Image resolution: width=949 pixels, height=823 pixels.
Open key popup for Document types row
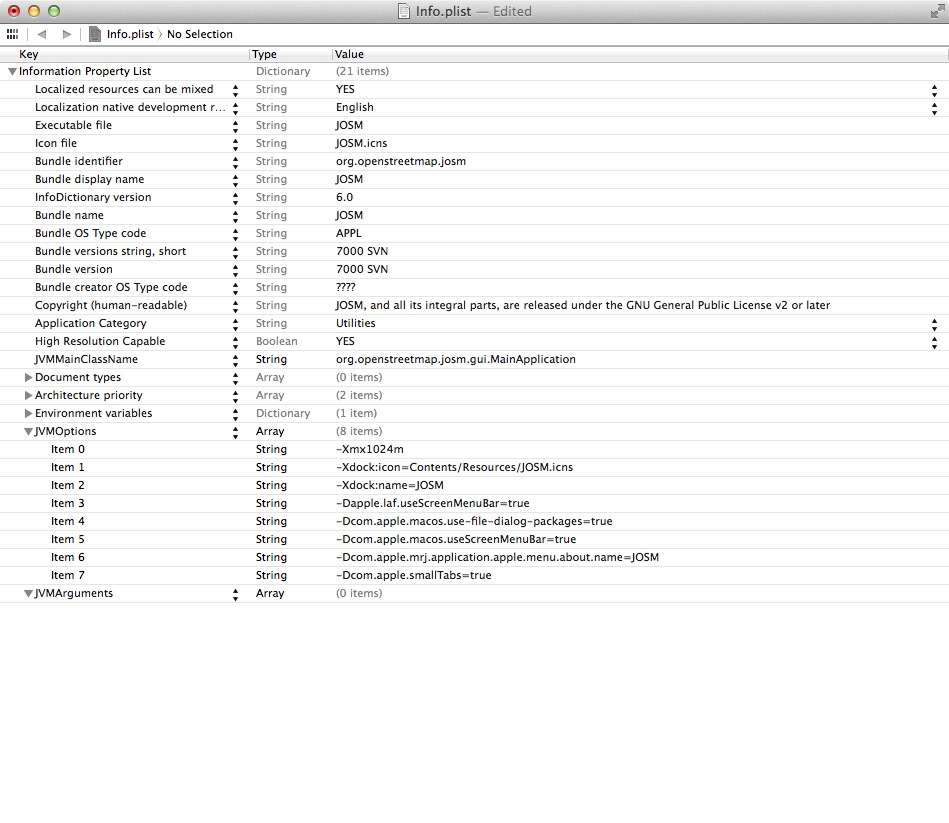pos(235,378)
